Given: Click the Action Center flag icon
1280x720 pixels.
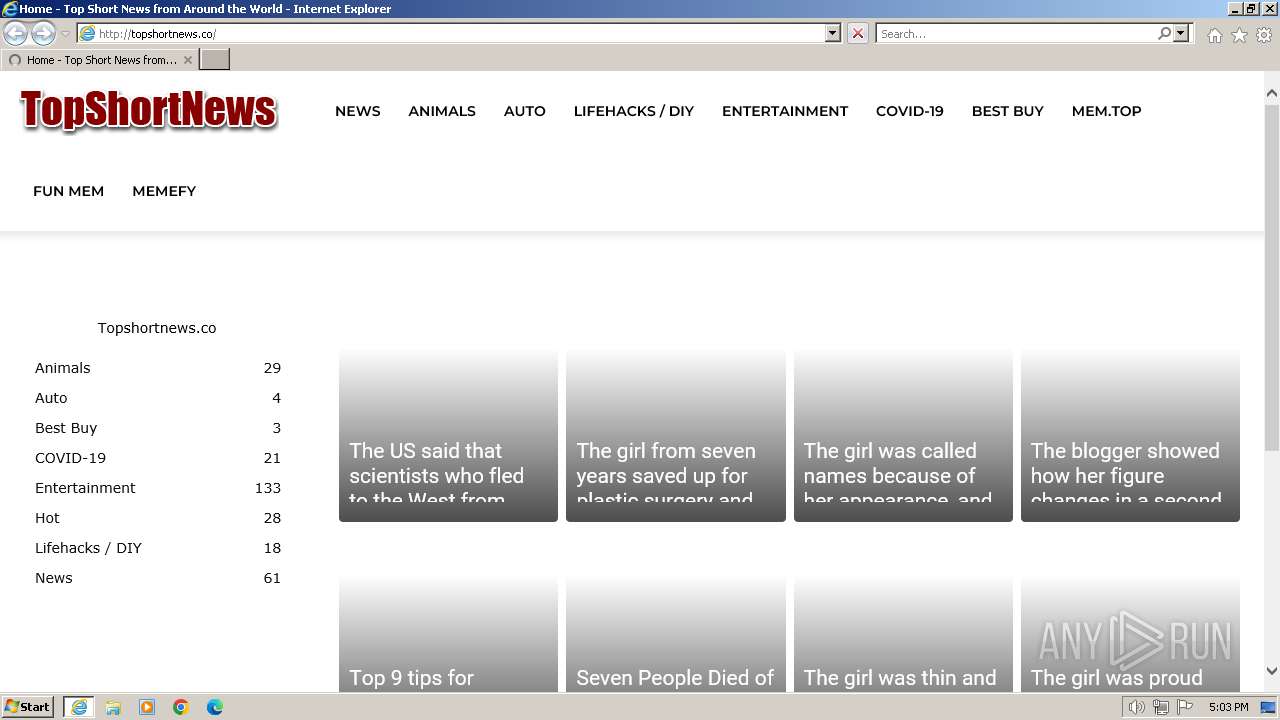Looking at the screenshot, I should [1185, 707].
